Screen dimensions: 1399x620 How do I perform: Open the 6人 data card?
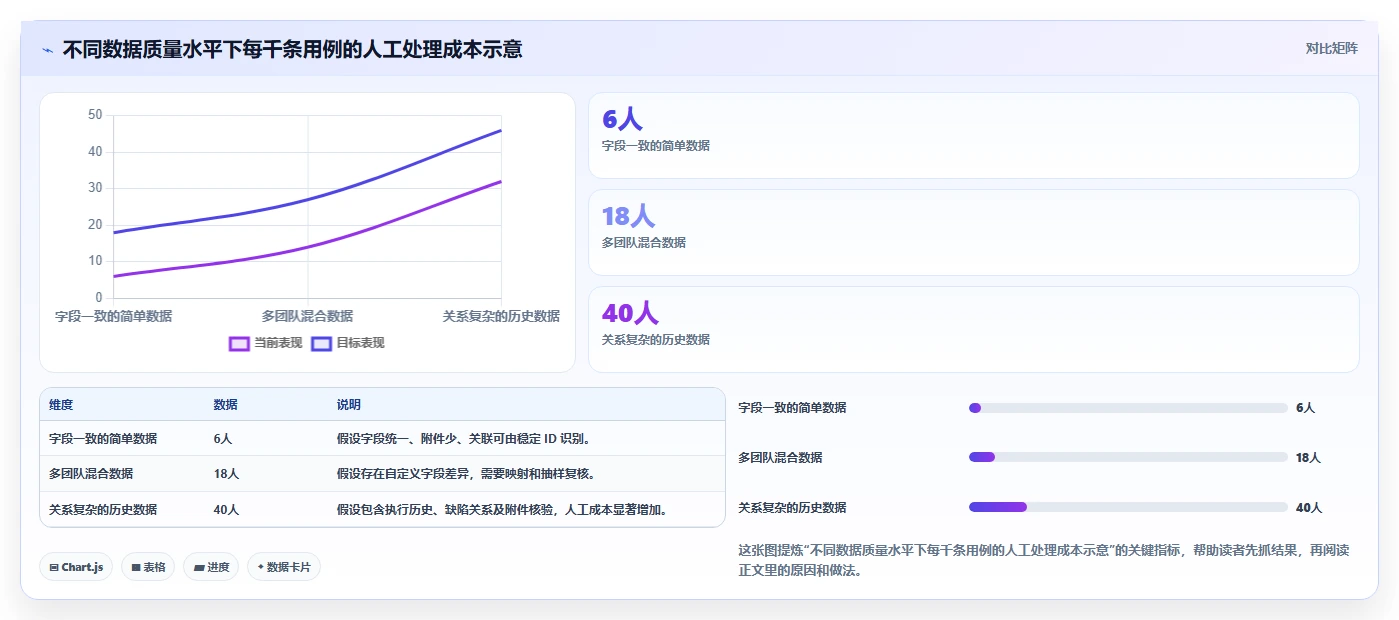pos(974,136)
